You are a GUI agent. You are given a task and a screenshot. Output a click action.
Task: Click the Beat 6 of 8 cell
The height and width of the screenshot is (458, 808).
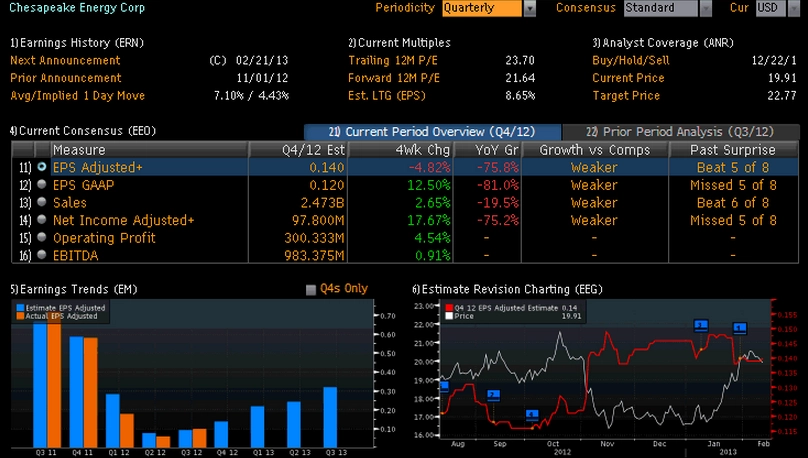click(733, 202)
